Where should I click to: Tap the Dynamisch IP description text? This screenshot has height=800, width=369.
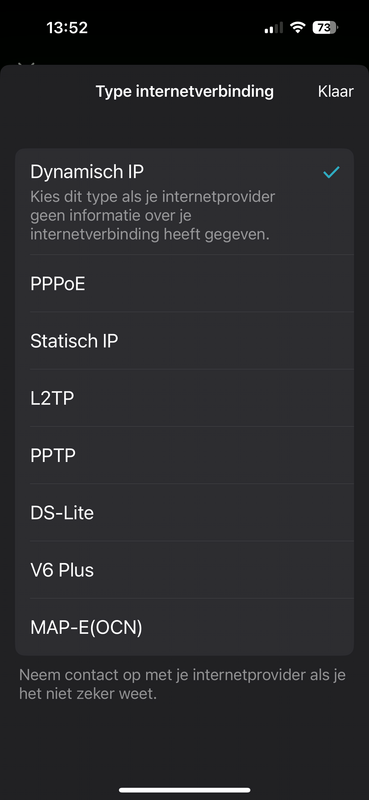tap(153, 216)
